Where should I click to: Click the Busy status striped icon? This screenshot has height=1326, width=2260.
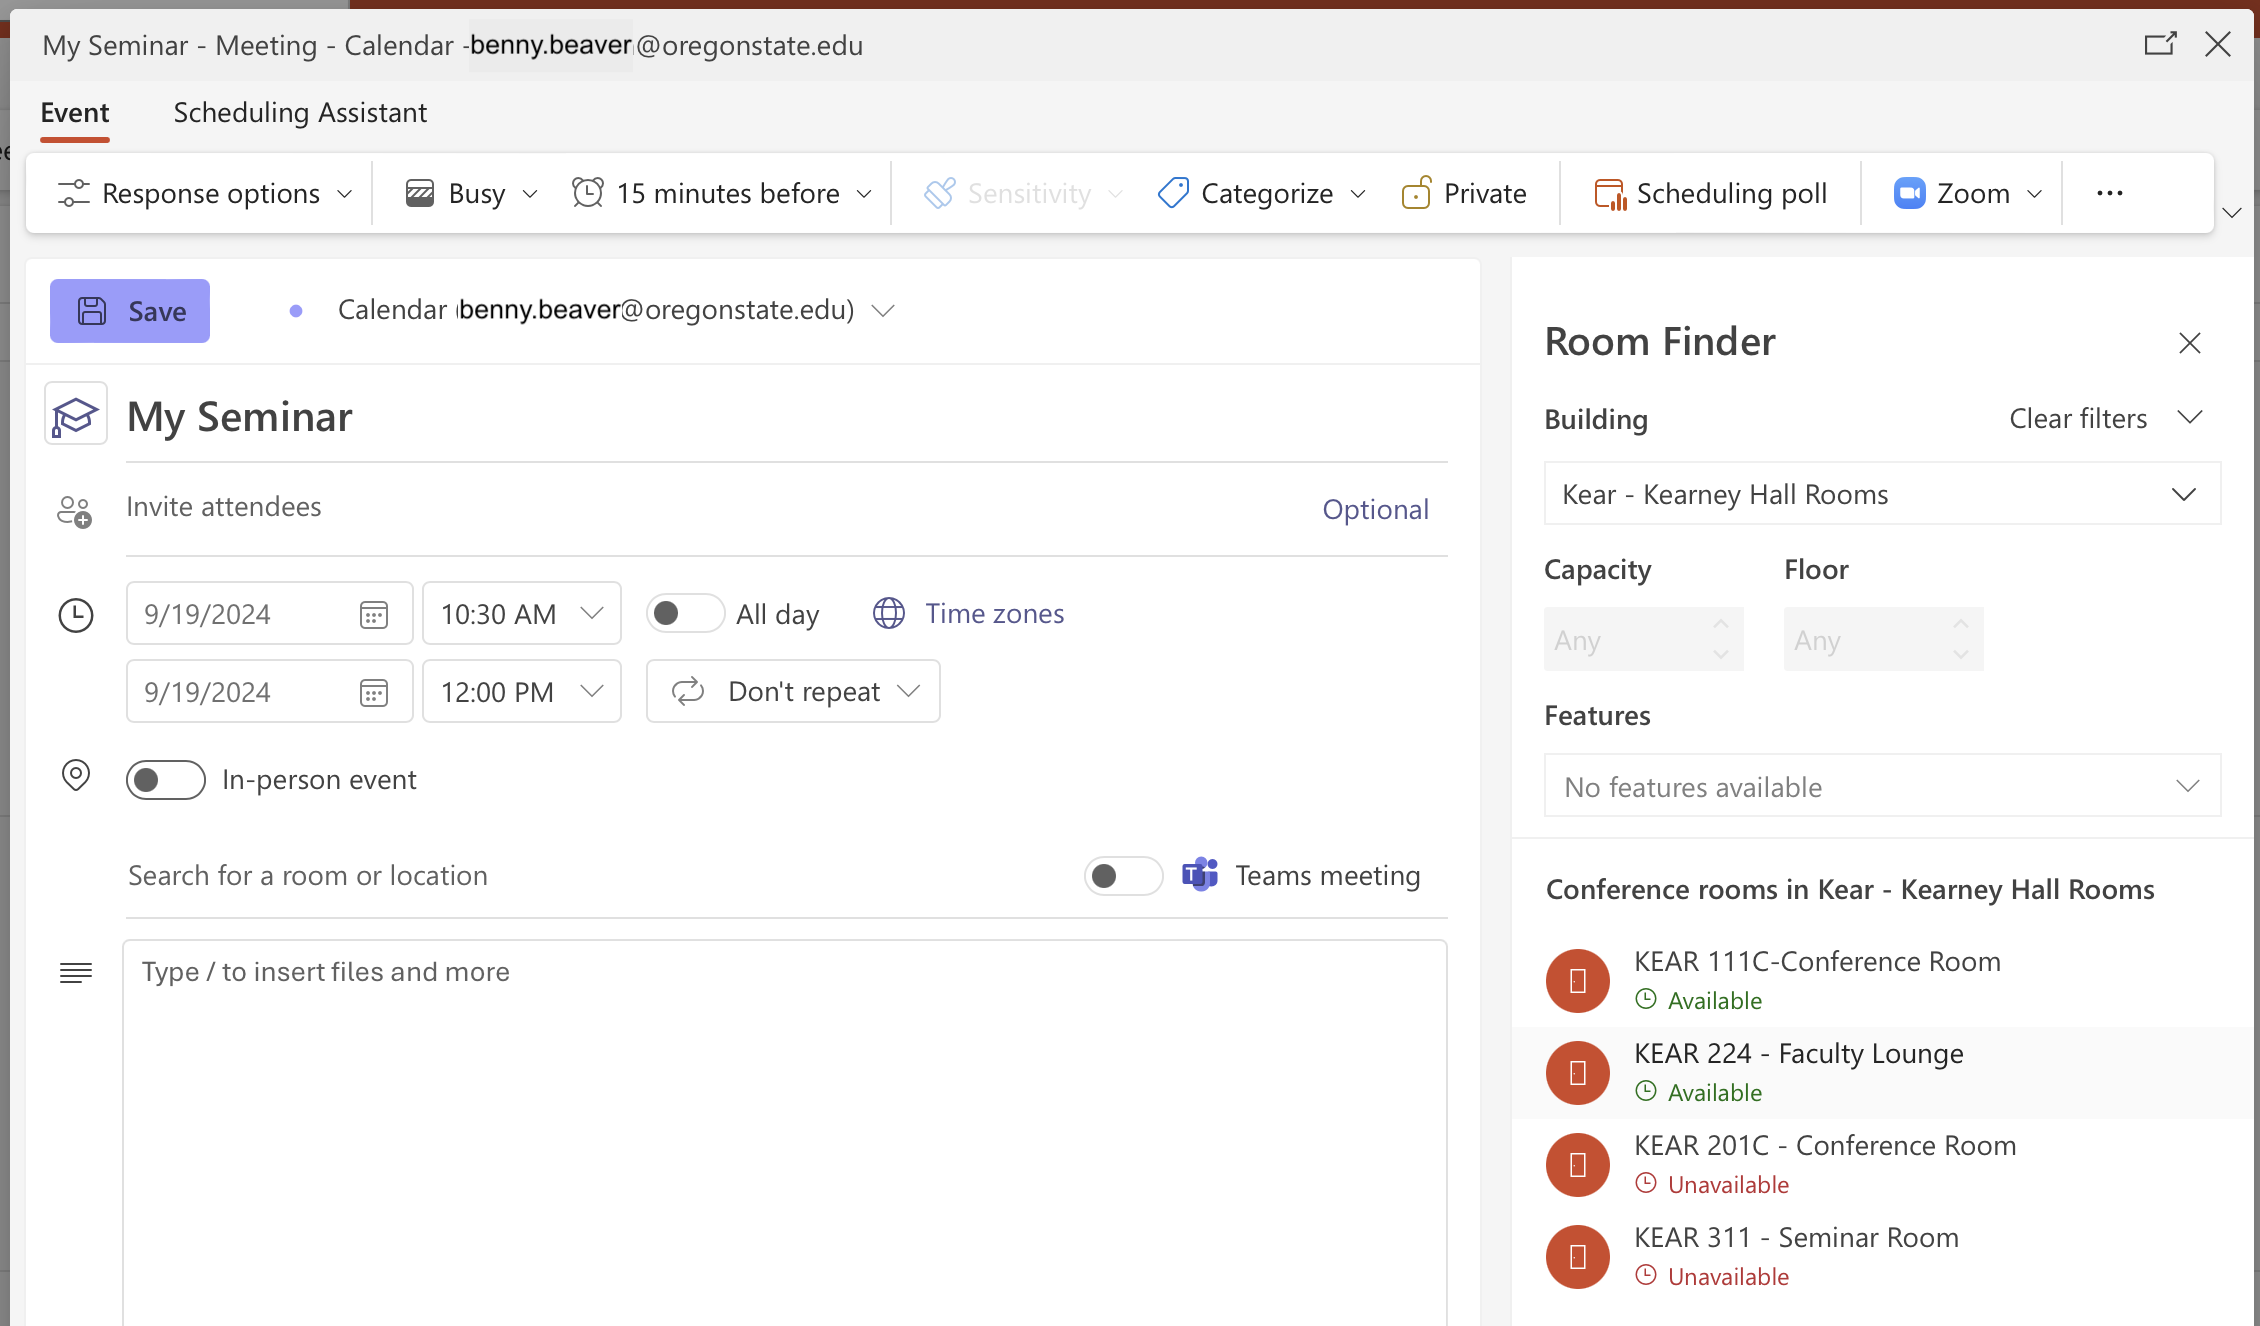point(420,193)
